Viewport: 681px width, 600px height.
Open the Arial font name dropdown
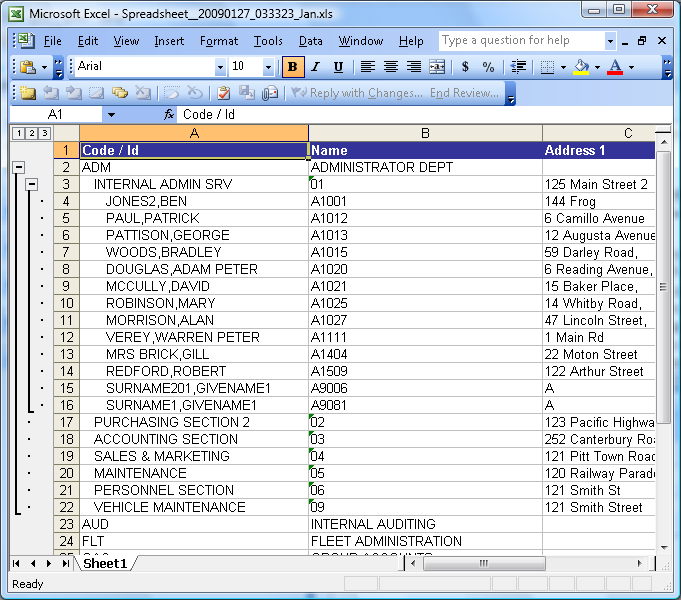[220, 67]
